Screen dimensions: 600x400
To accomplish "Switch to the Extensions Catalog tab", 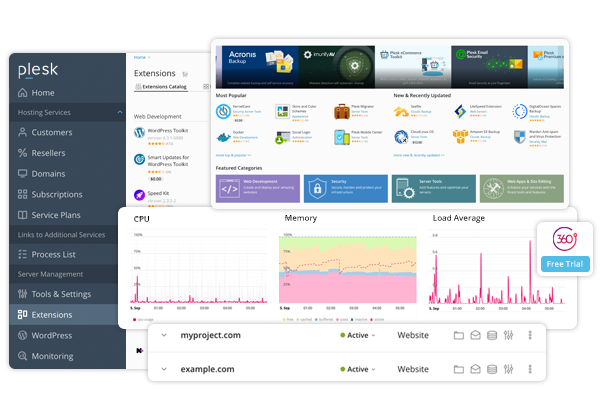I will click(x=166, y=88).
